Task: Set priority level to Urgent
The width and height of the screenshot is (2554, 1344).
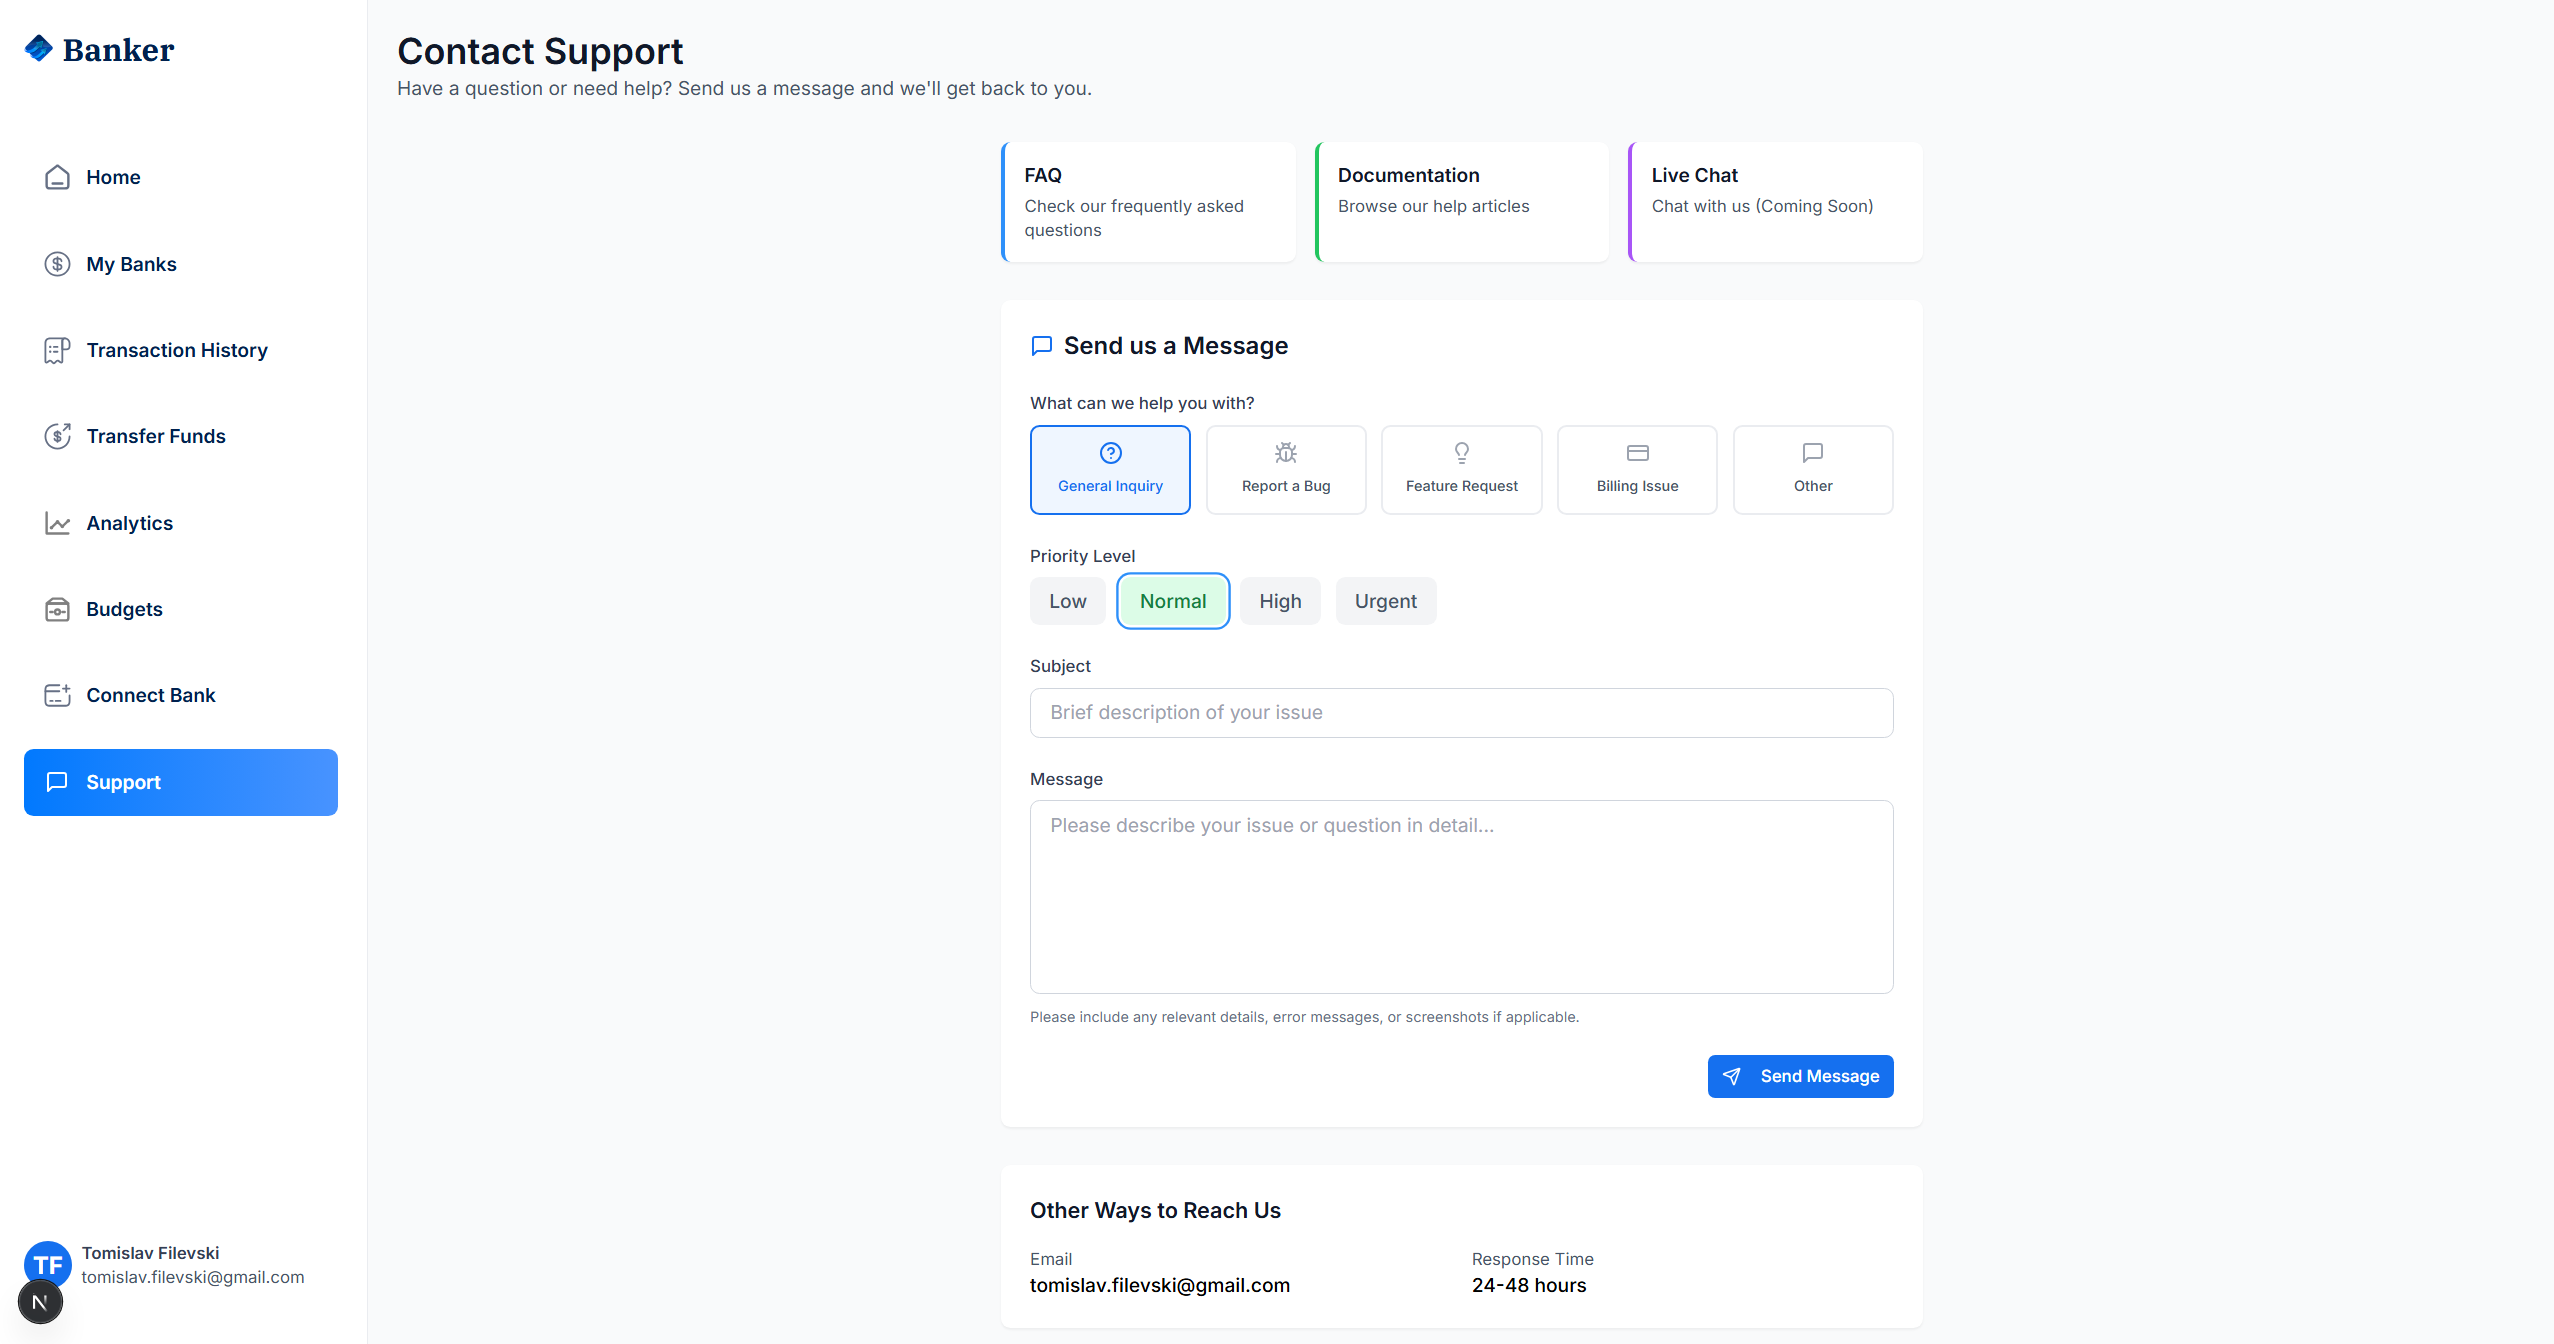Action: click(1385, 601)
